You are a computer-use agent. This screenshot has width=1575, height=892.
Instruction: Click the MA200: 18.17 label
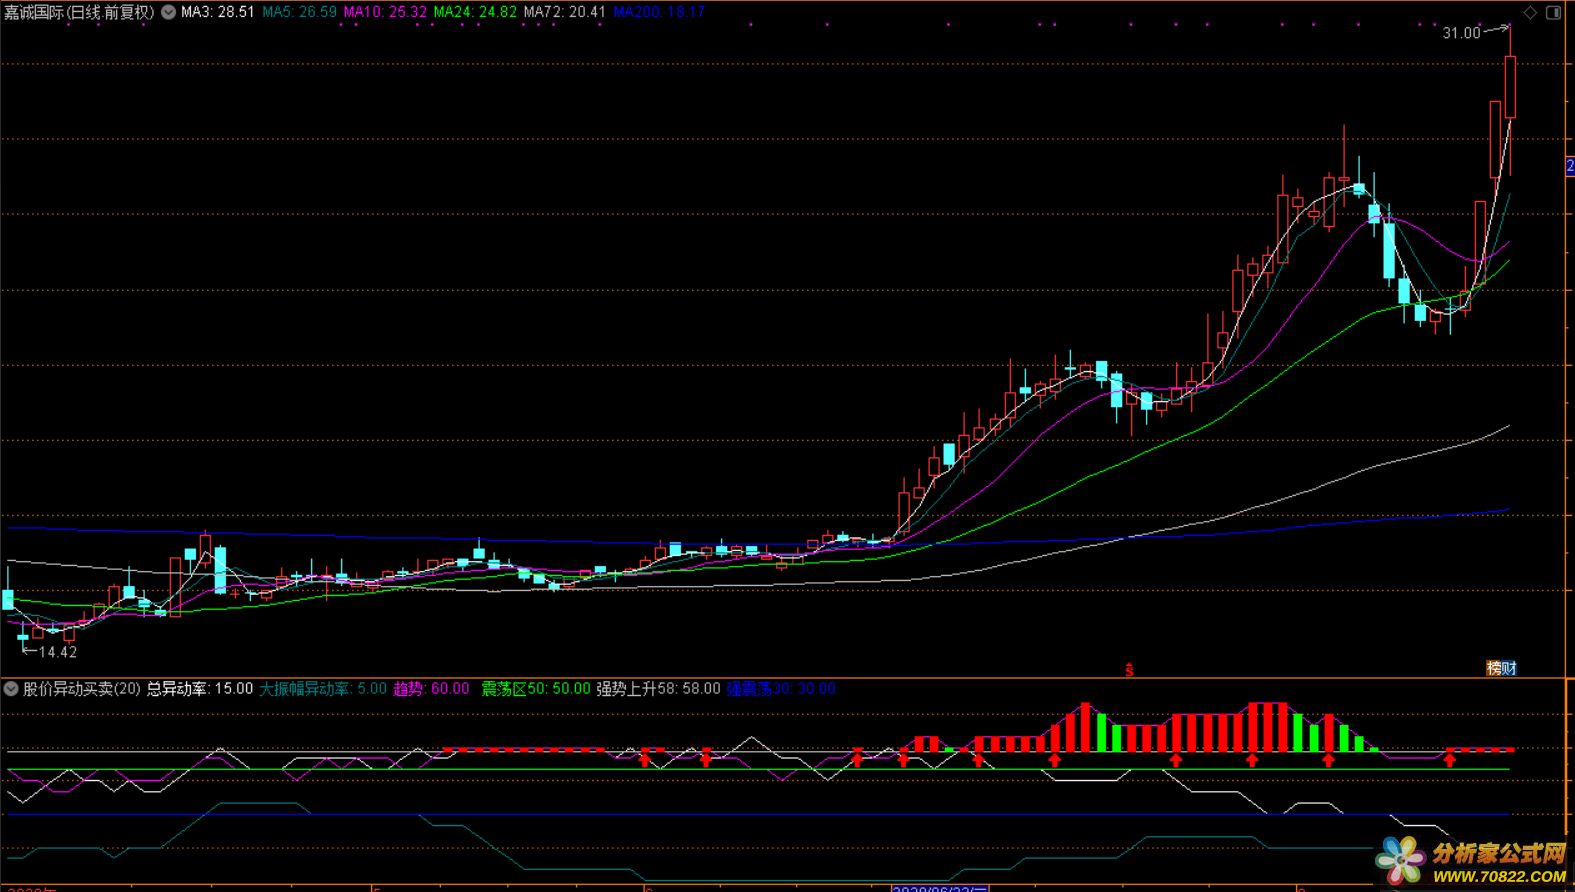pyautogui.click(x=659, y=12)
